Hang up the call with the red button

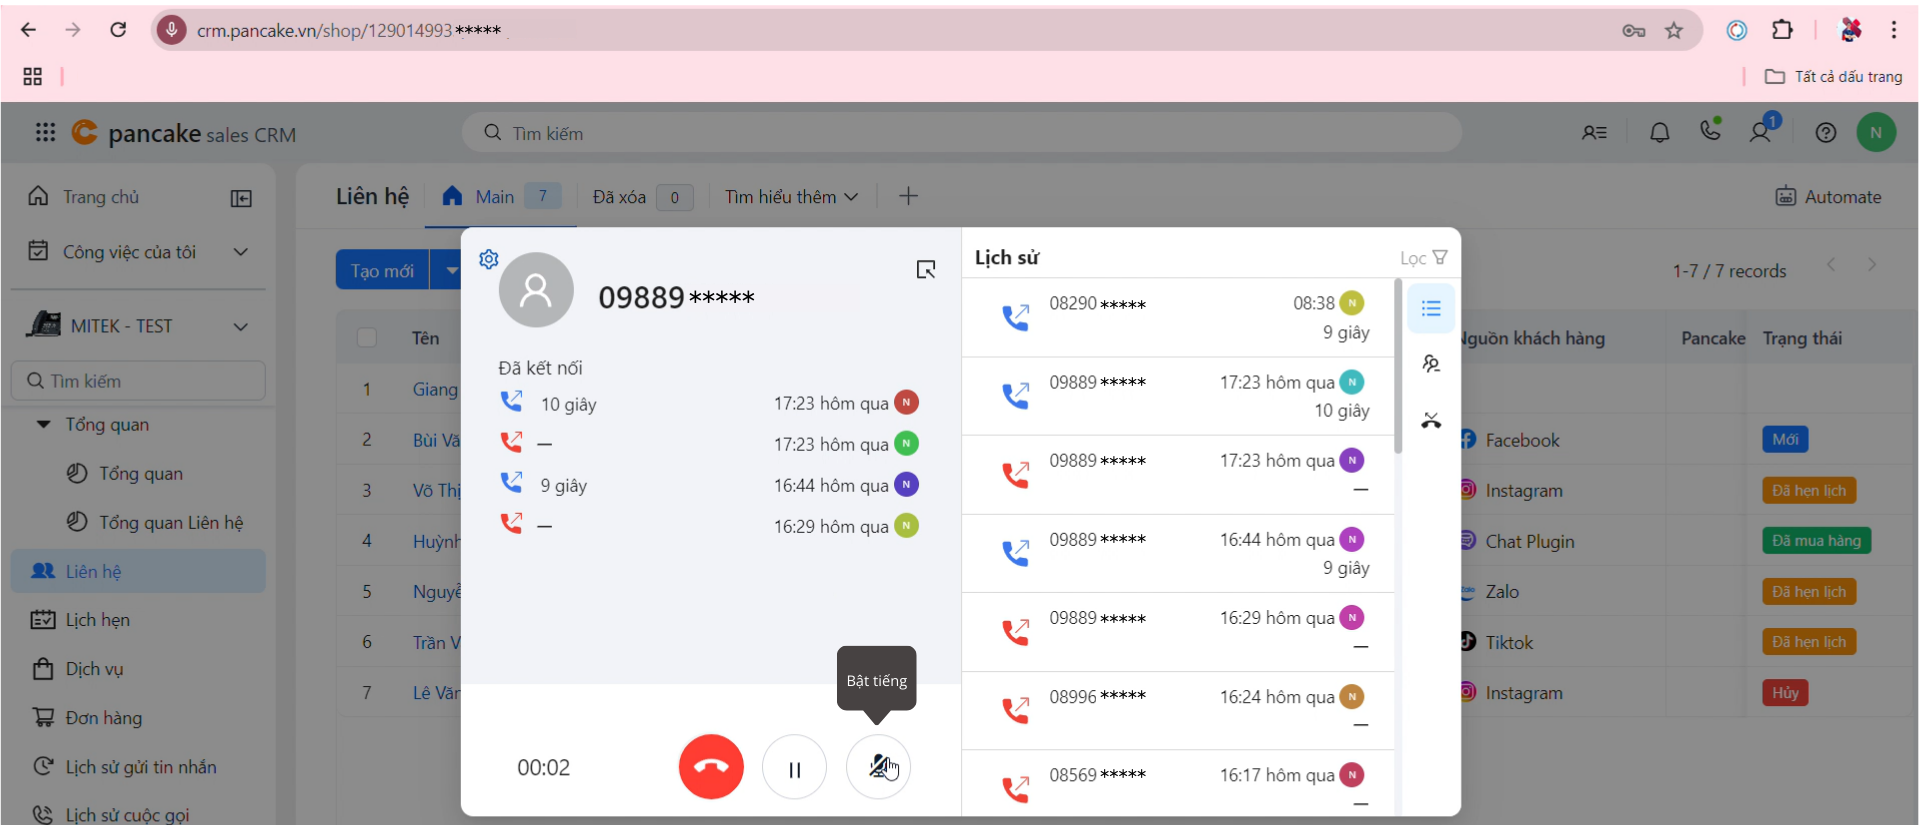point(711,767)
